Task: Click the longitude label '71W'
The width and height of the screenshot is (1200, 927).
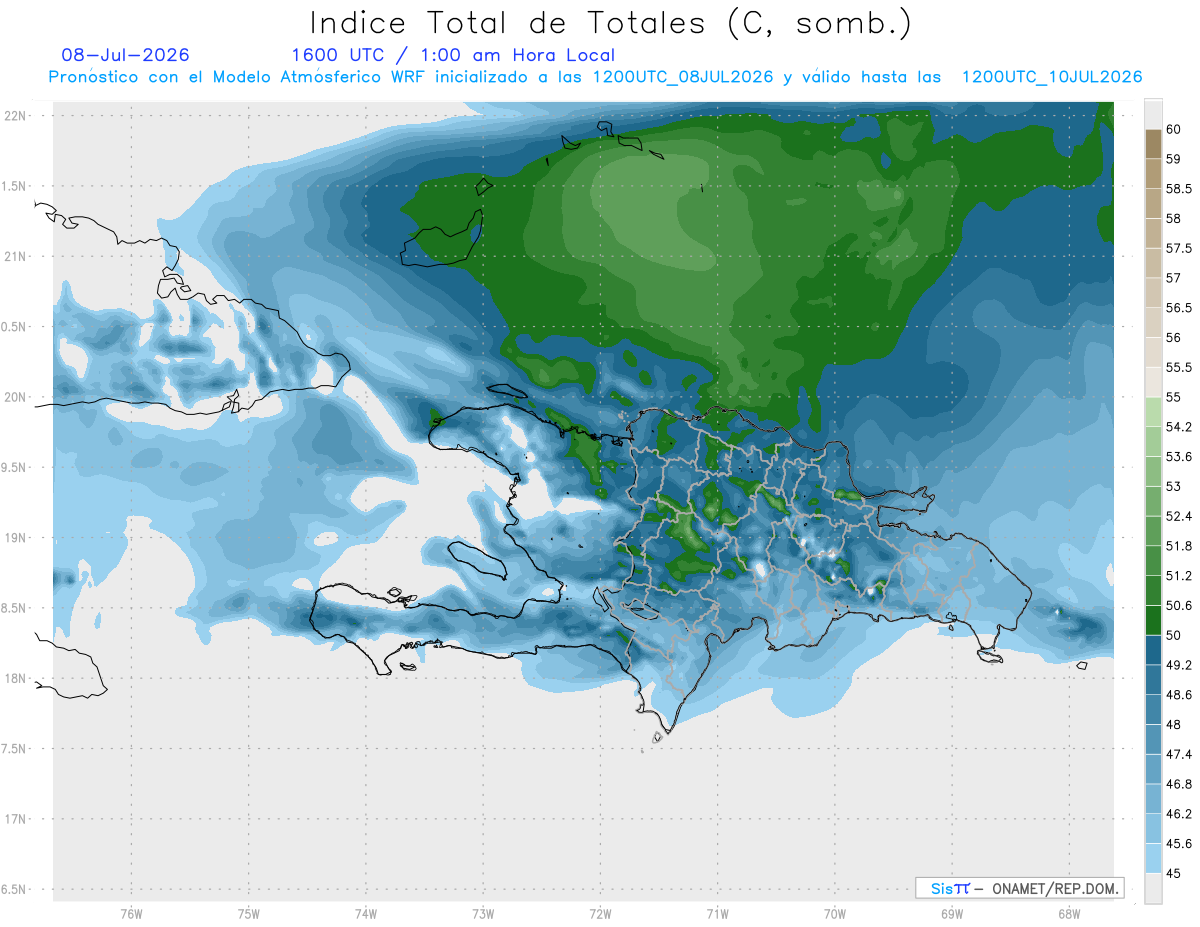Action: (x=717, y=913)
